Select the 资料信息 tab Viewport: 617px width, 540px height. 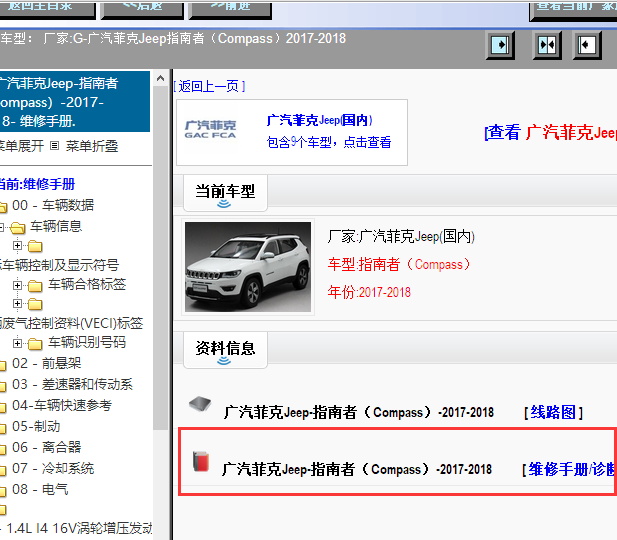click(225, 350)
